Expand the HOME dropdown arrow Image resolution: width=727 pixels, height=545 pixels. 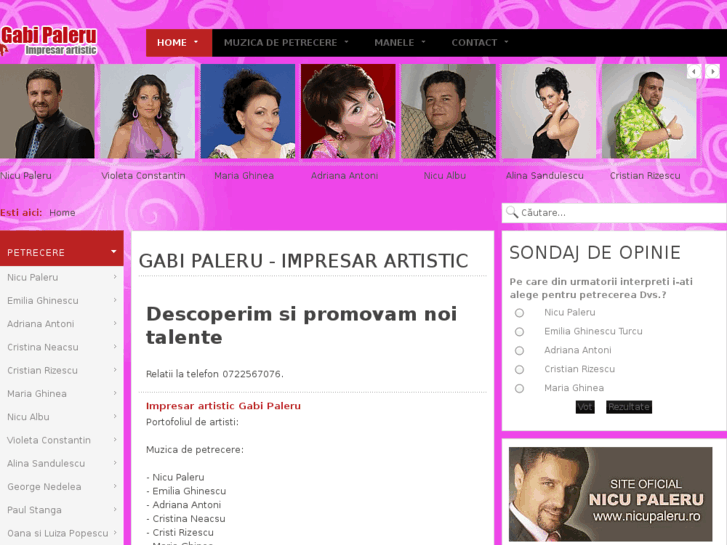(x=196, y=42)
